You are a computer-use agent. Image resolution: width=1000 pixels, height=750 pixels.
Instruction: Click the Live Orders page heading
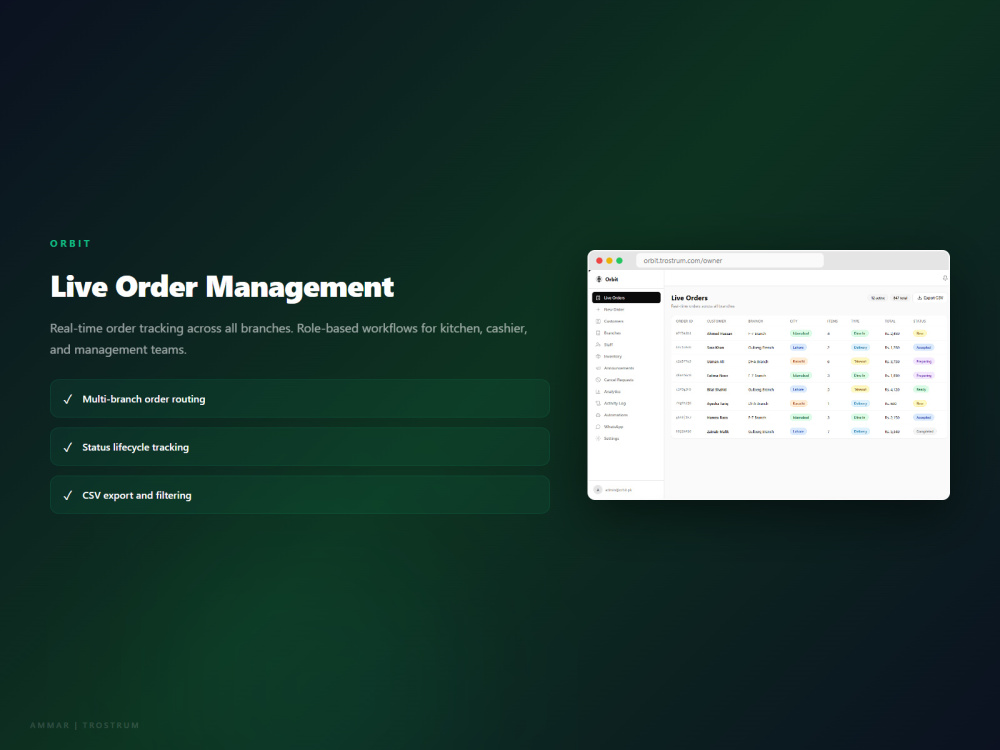[x=689, y=298]
